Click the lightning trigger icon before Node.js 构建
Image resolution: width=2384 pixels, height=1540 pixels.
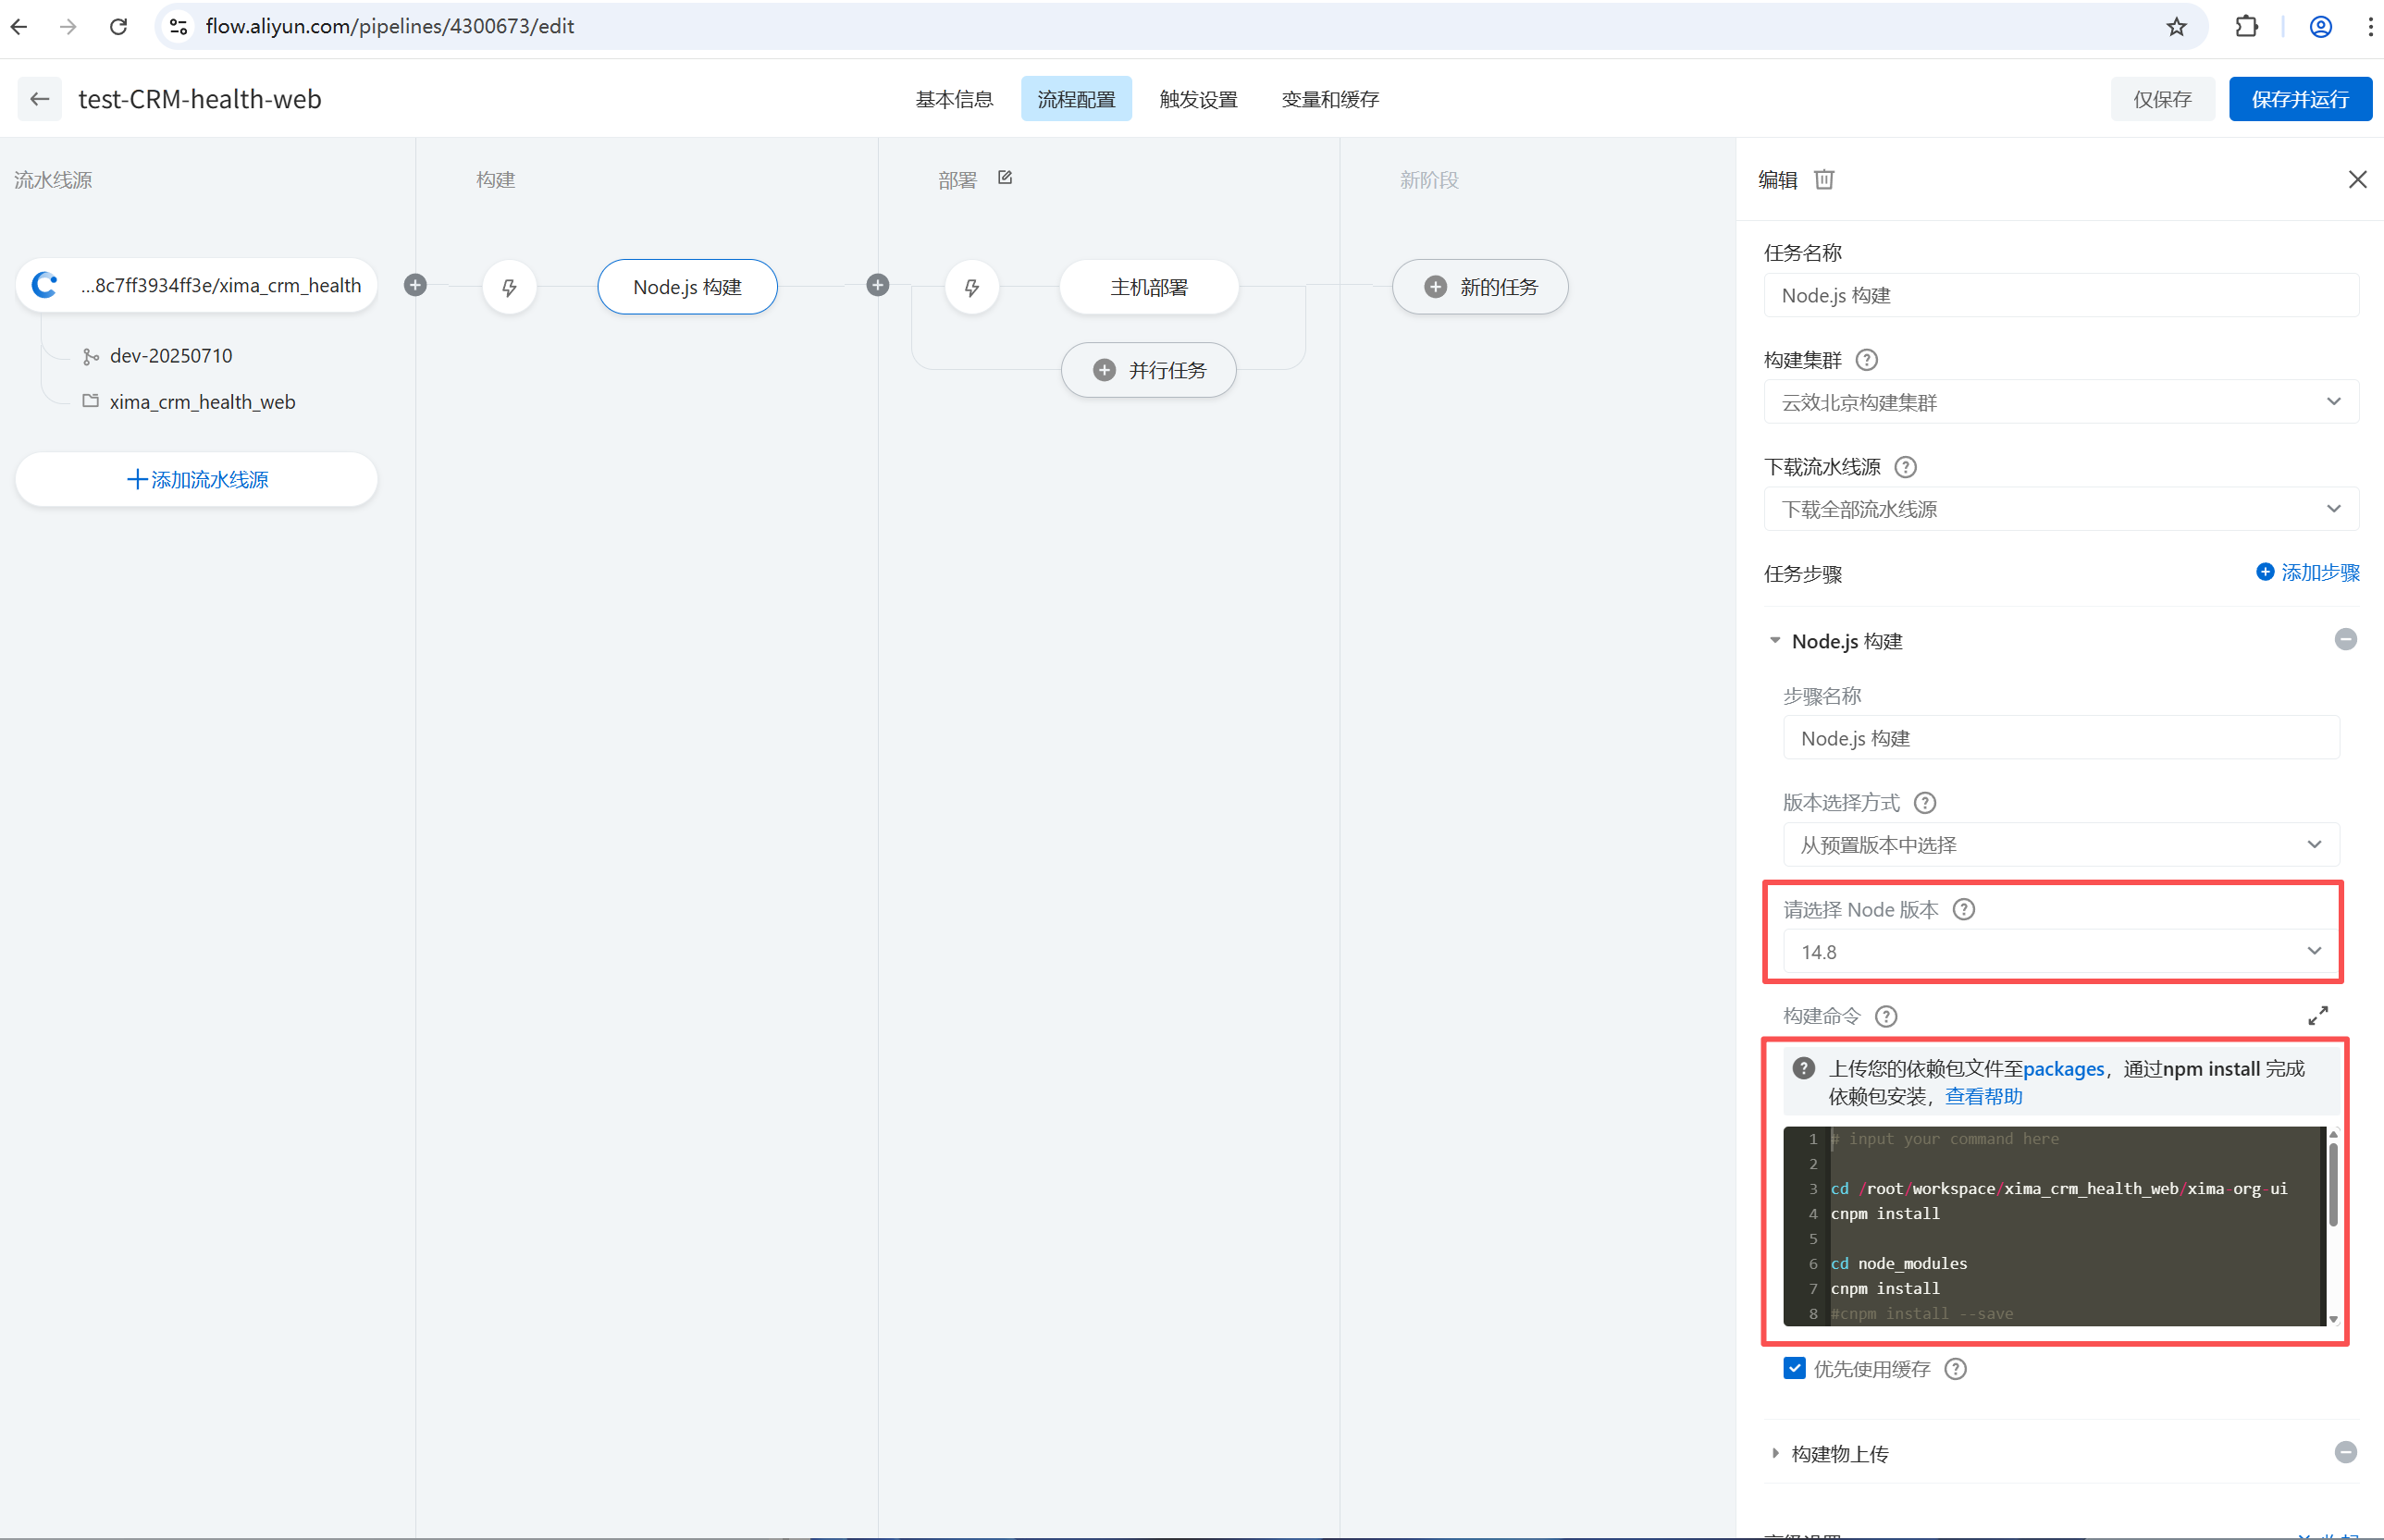(x=509, y=288)
